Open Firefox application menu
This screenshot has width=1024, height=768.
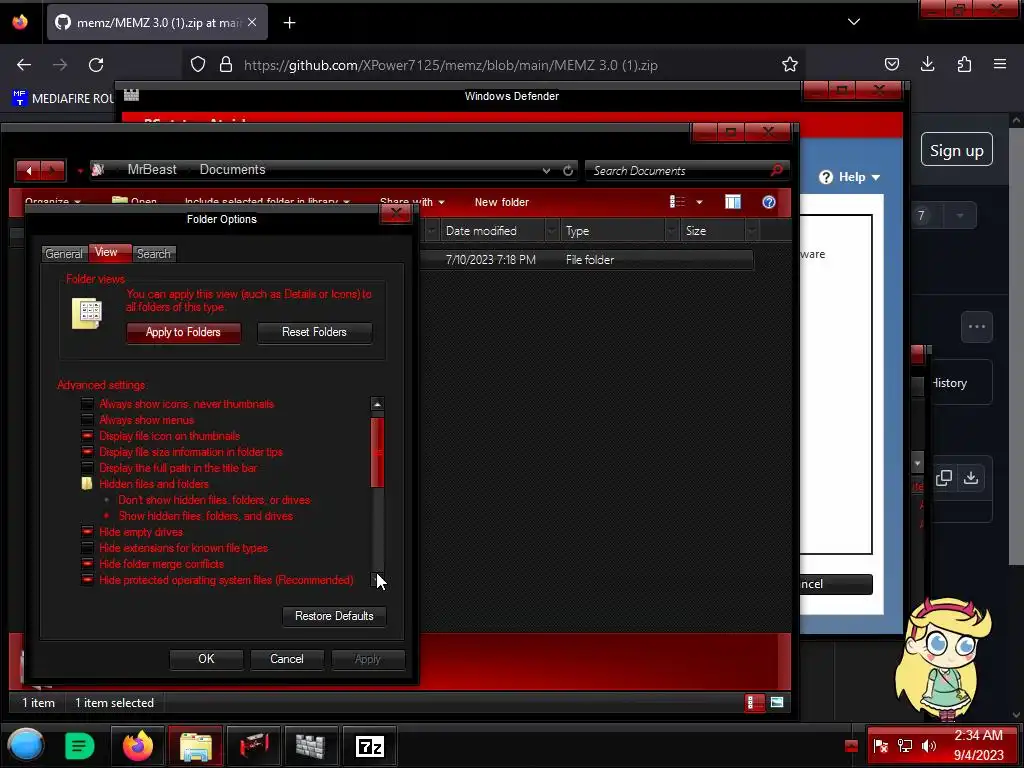tap(1000, 64)
